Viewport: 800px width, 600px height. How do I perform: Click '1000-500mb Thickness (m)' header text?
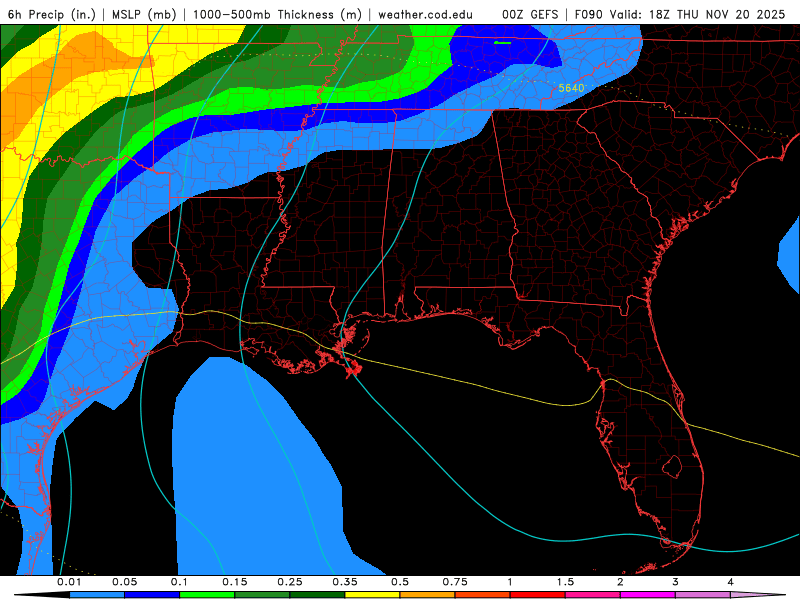[x=277, y=14]
